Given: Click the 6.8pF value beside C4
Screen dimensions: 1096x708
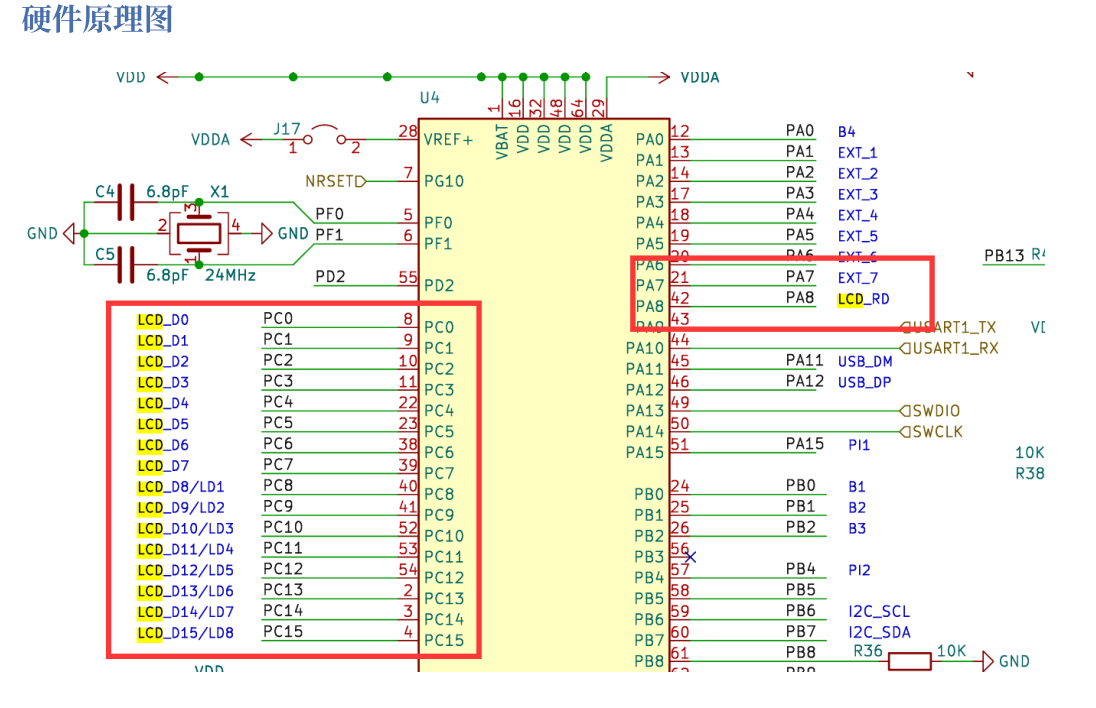Looking at the screenshot, I should pos(167,192).
